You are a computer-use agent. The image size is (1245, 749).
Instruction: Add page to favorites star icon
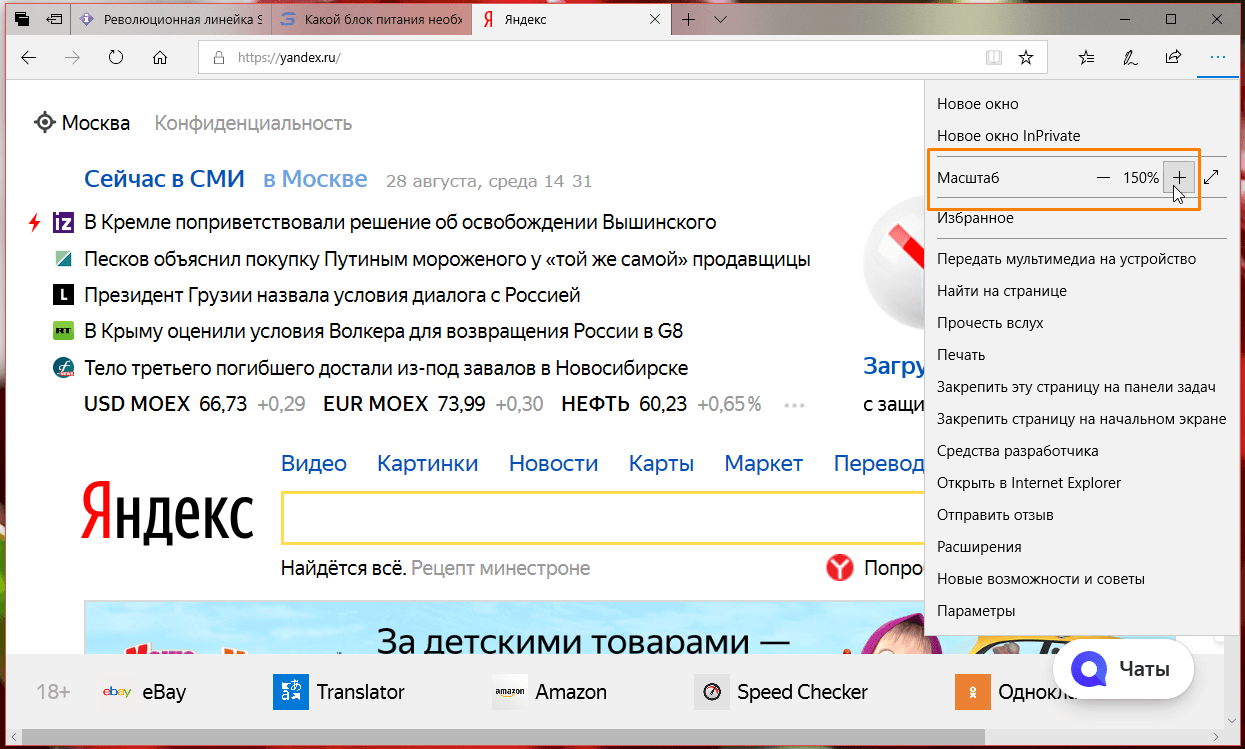(x=1026, y=58)
